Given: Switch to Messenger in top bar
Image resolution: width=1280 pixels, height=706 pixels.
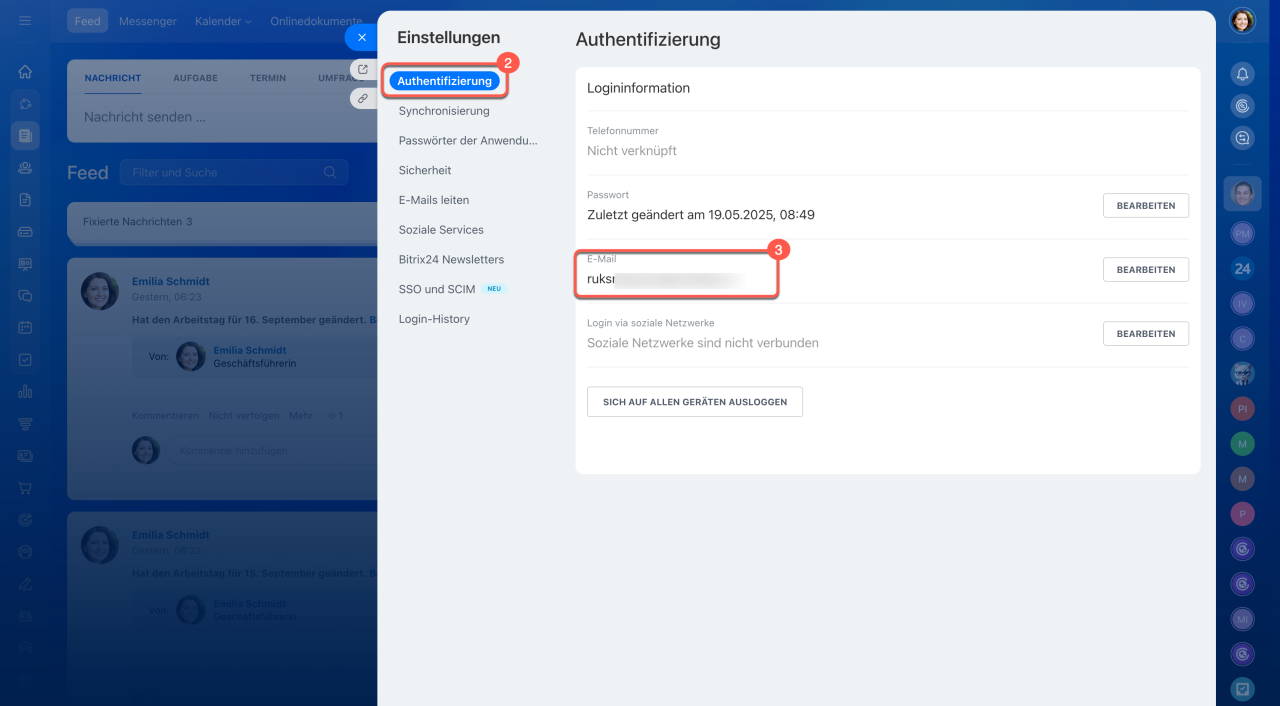Looking at the screenshot, I should point(147,21).
